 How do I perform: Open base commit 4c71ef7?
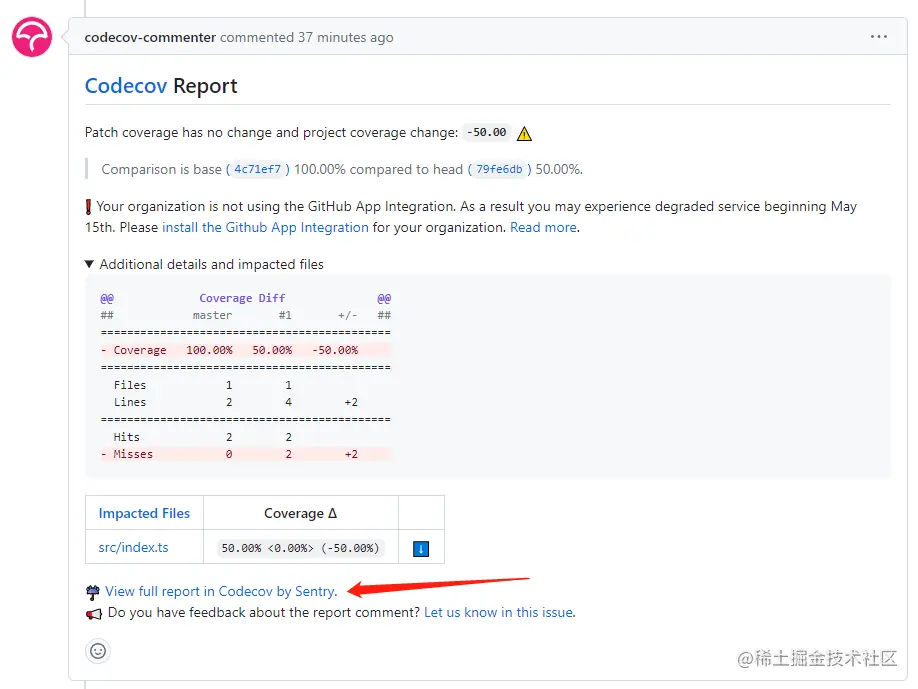pyautogui.click(x=258, y=169)
